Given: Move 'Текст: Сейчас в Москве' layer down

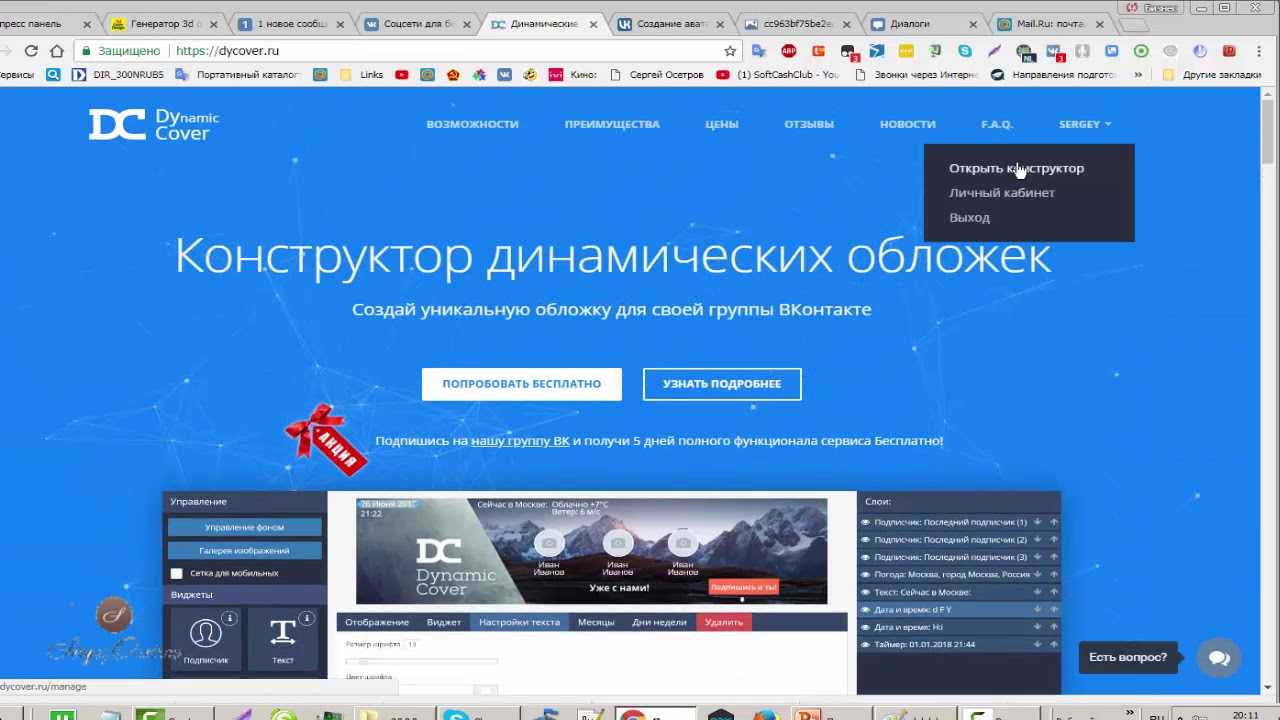Looking at the screenshot, I should tap(1038, 592).
